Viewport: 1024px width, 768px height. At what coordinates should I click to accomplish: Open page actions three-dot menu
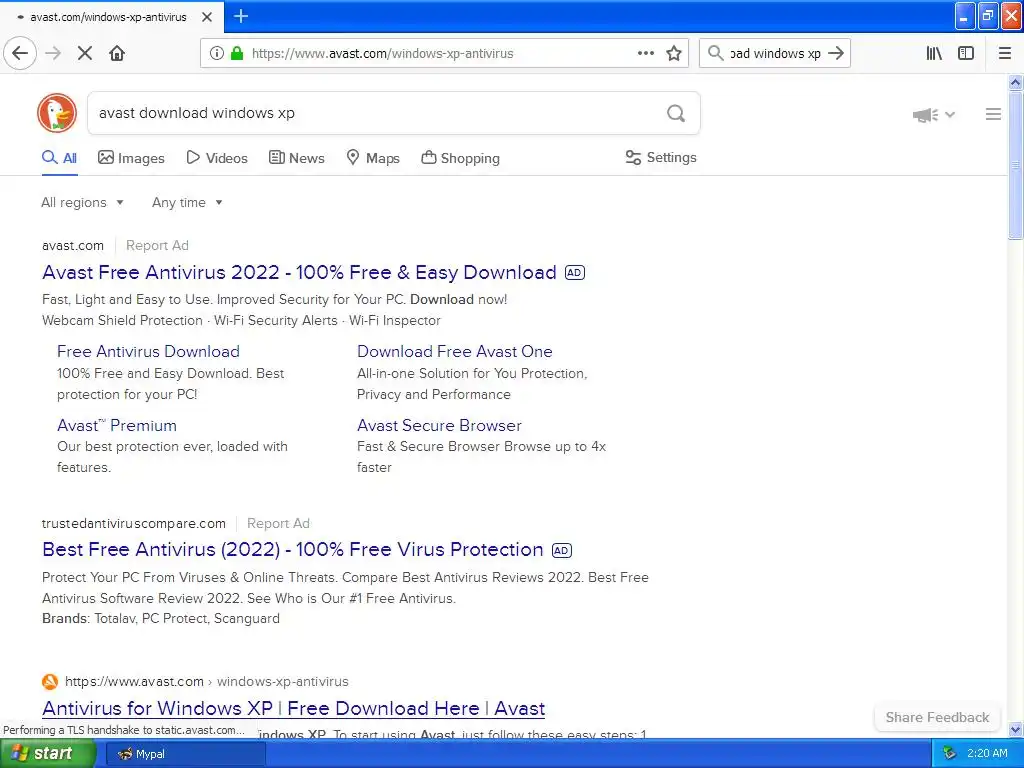646,53
